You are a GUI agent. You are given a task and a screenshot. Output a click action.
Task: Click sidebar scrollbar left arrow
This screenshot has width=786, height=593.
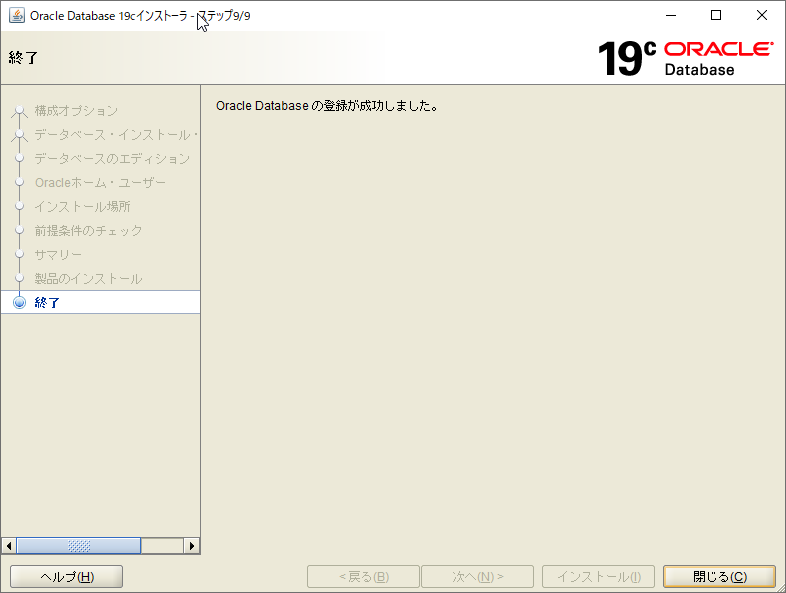pos(9,545)
